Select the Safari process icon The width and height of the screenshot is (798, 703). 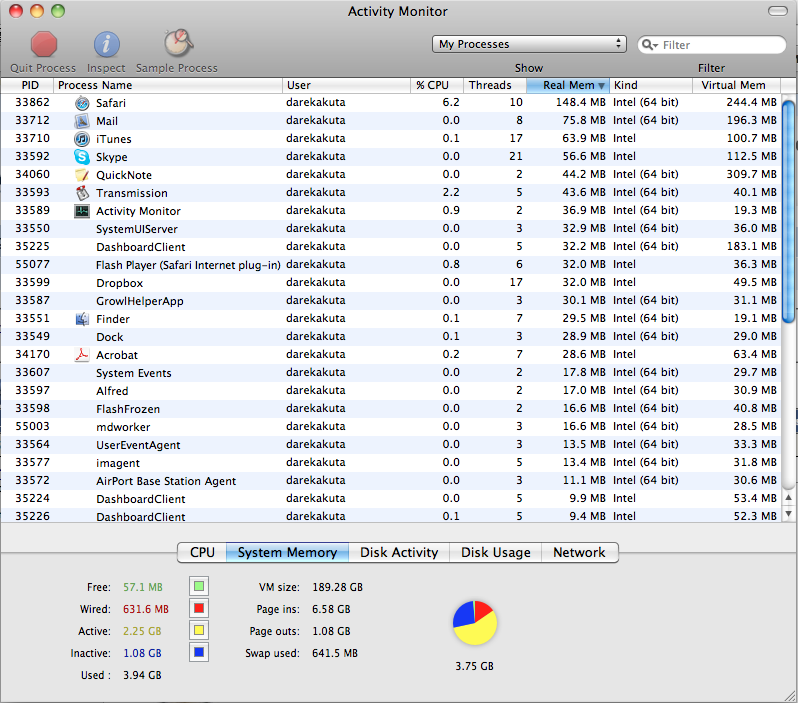[x=82, y=103]
